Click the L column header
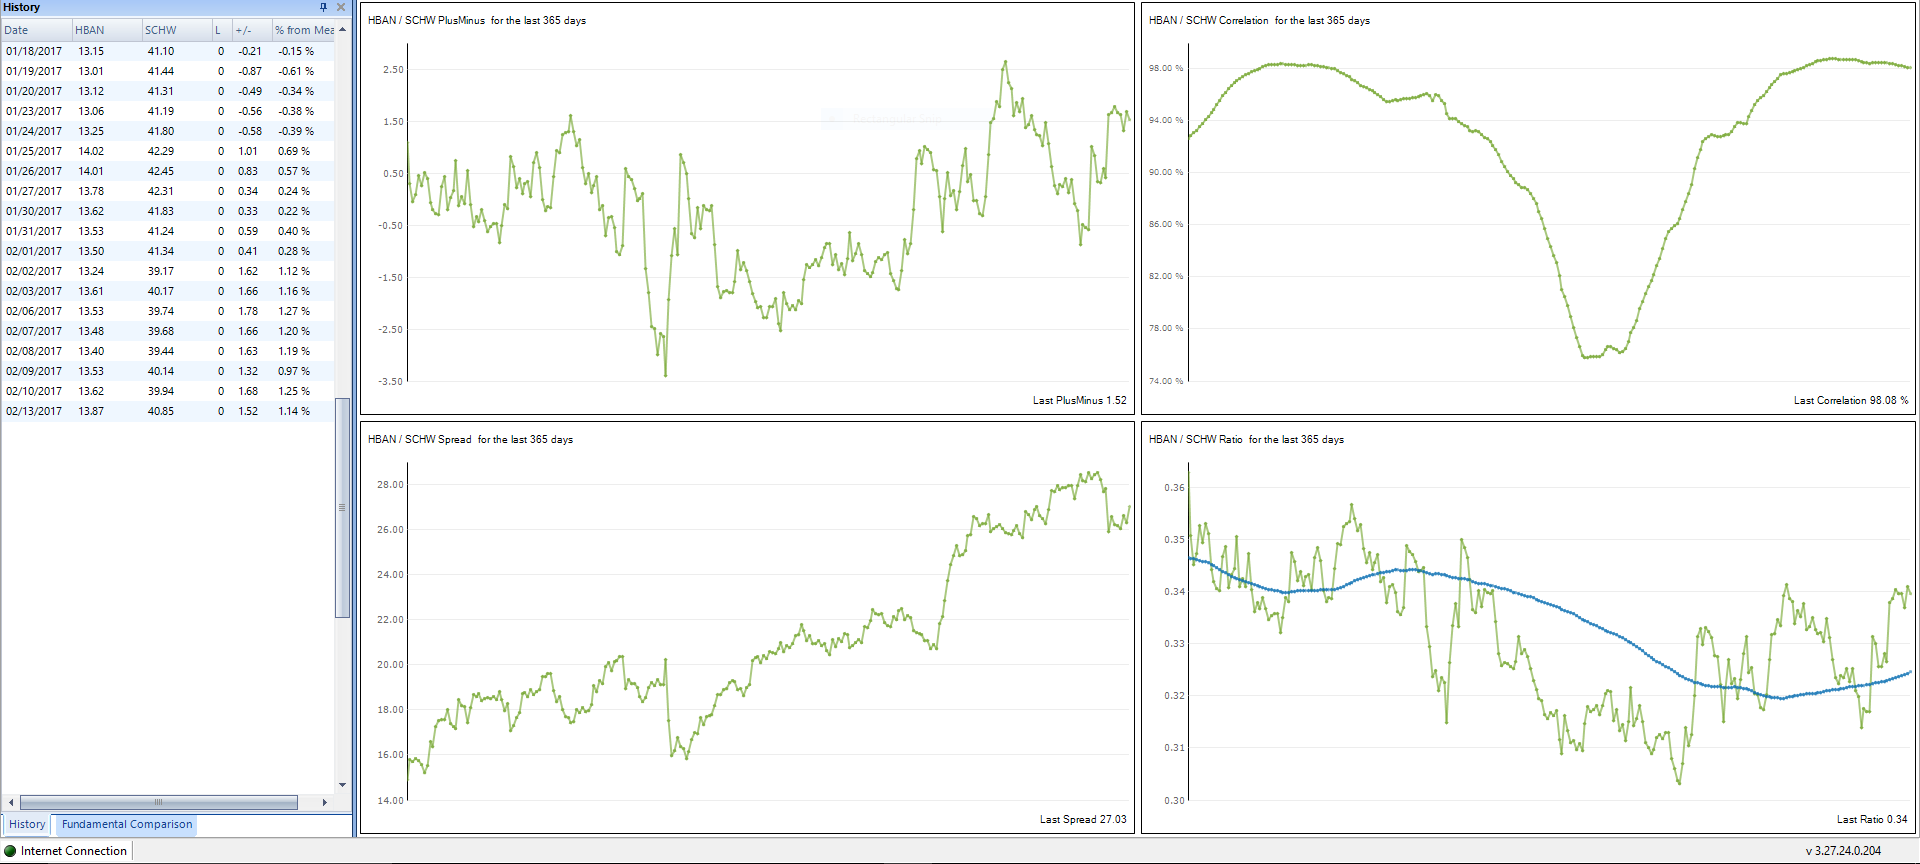Image resolution: width=1920 pixels, height=864 pixels. coord(220,30)
